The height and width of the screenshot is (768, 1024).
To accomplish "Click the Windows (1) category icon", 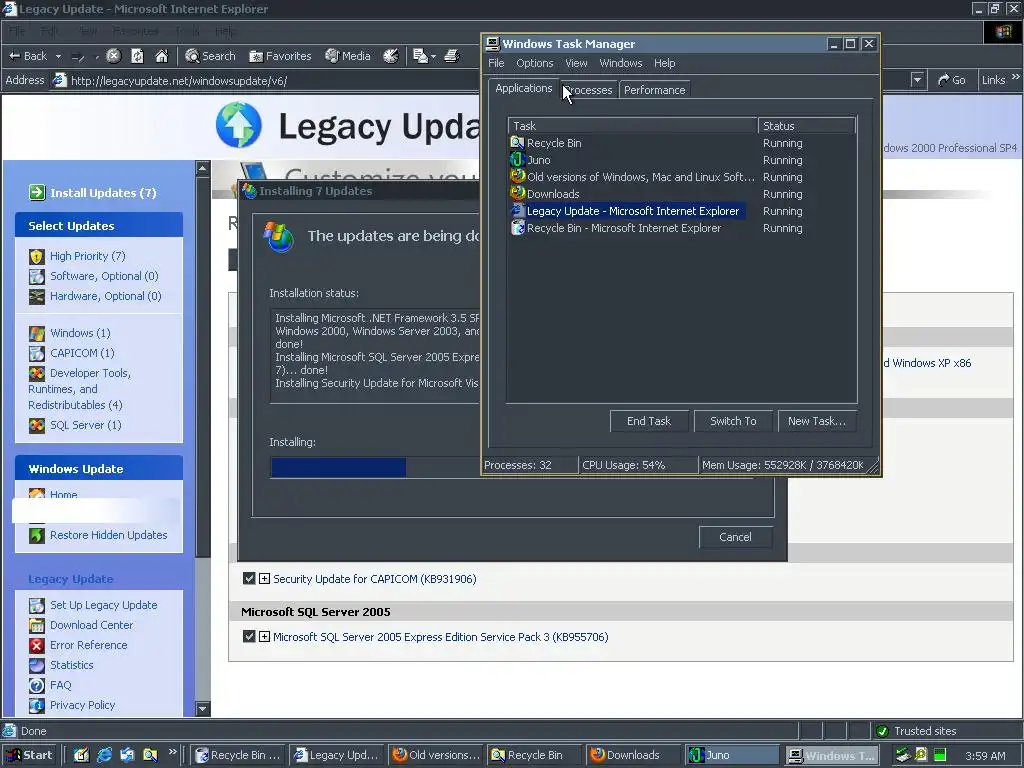I will click(37, 333).
